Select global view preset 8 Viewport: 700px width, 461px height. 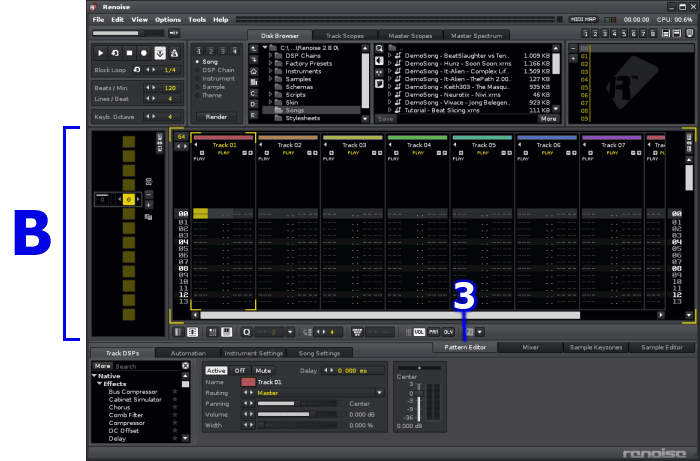[653, 33]
